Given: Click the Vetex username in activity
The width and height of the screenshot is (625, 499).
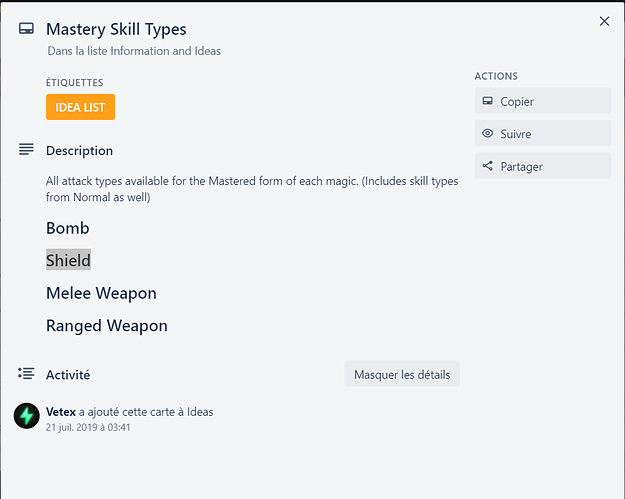Looking at the screenshot, I should pyautogui.click(x=61, y=411).
